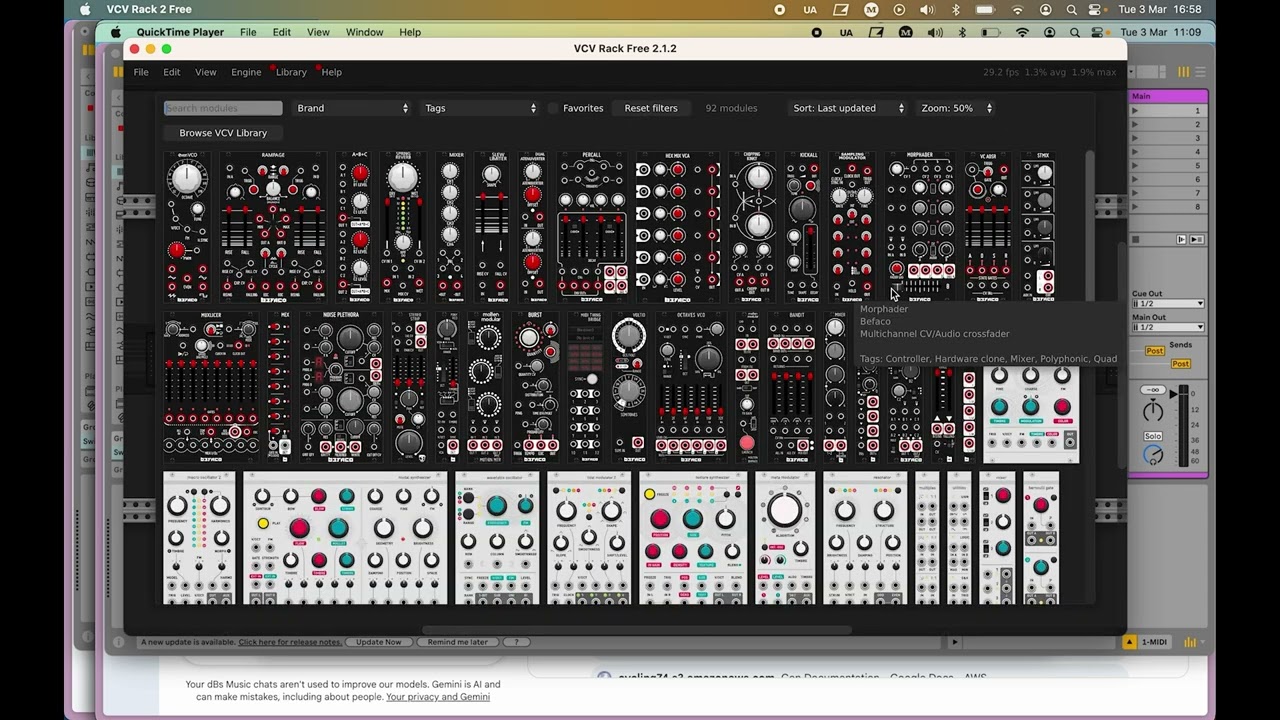The height and width of the screenshot is (720, 1280).
Task: Pick the Rampage module thumbnail
Action: [273, 227]
